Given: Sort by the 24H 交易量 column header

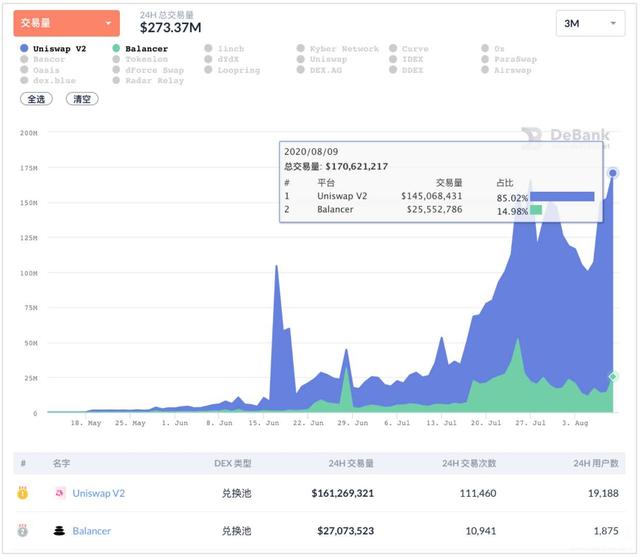Looking at the screenshot, I should (351, 463).
